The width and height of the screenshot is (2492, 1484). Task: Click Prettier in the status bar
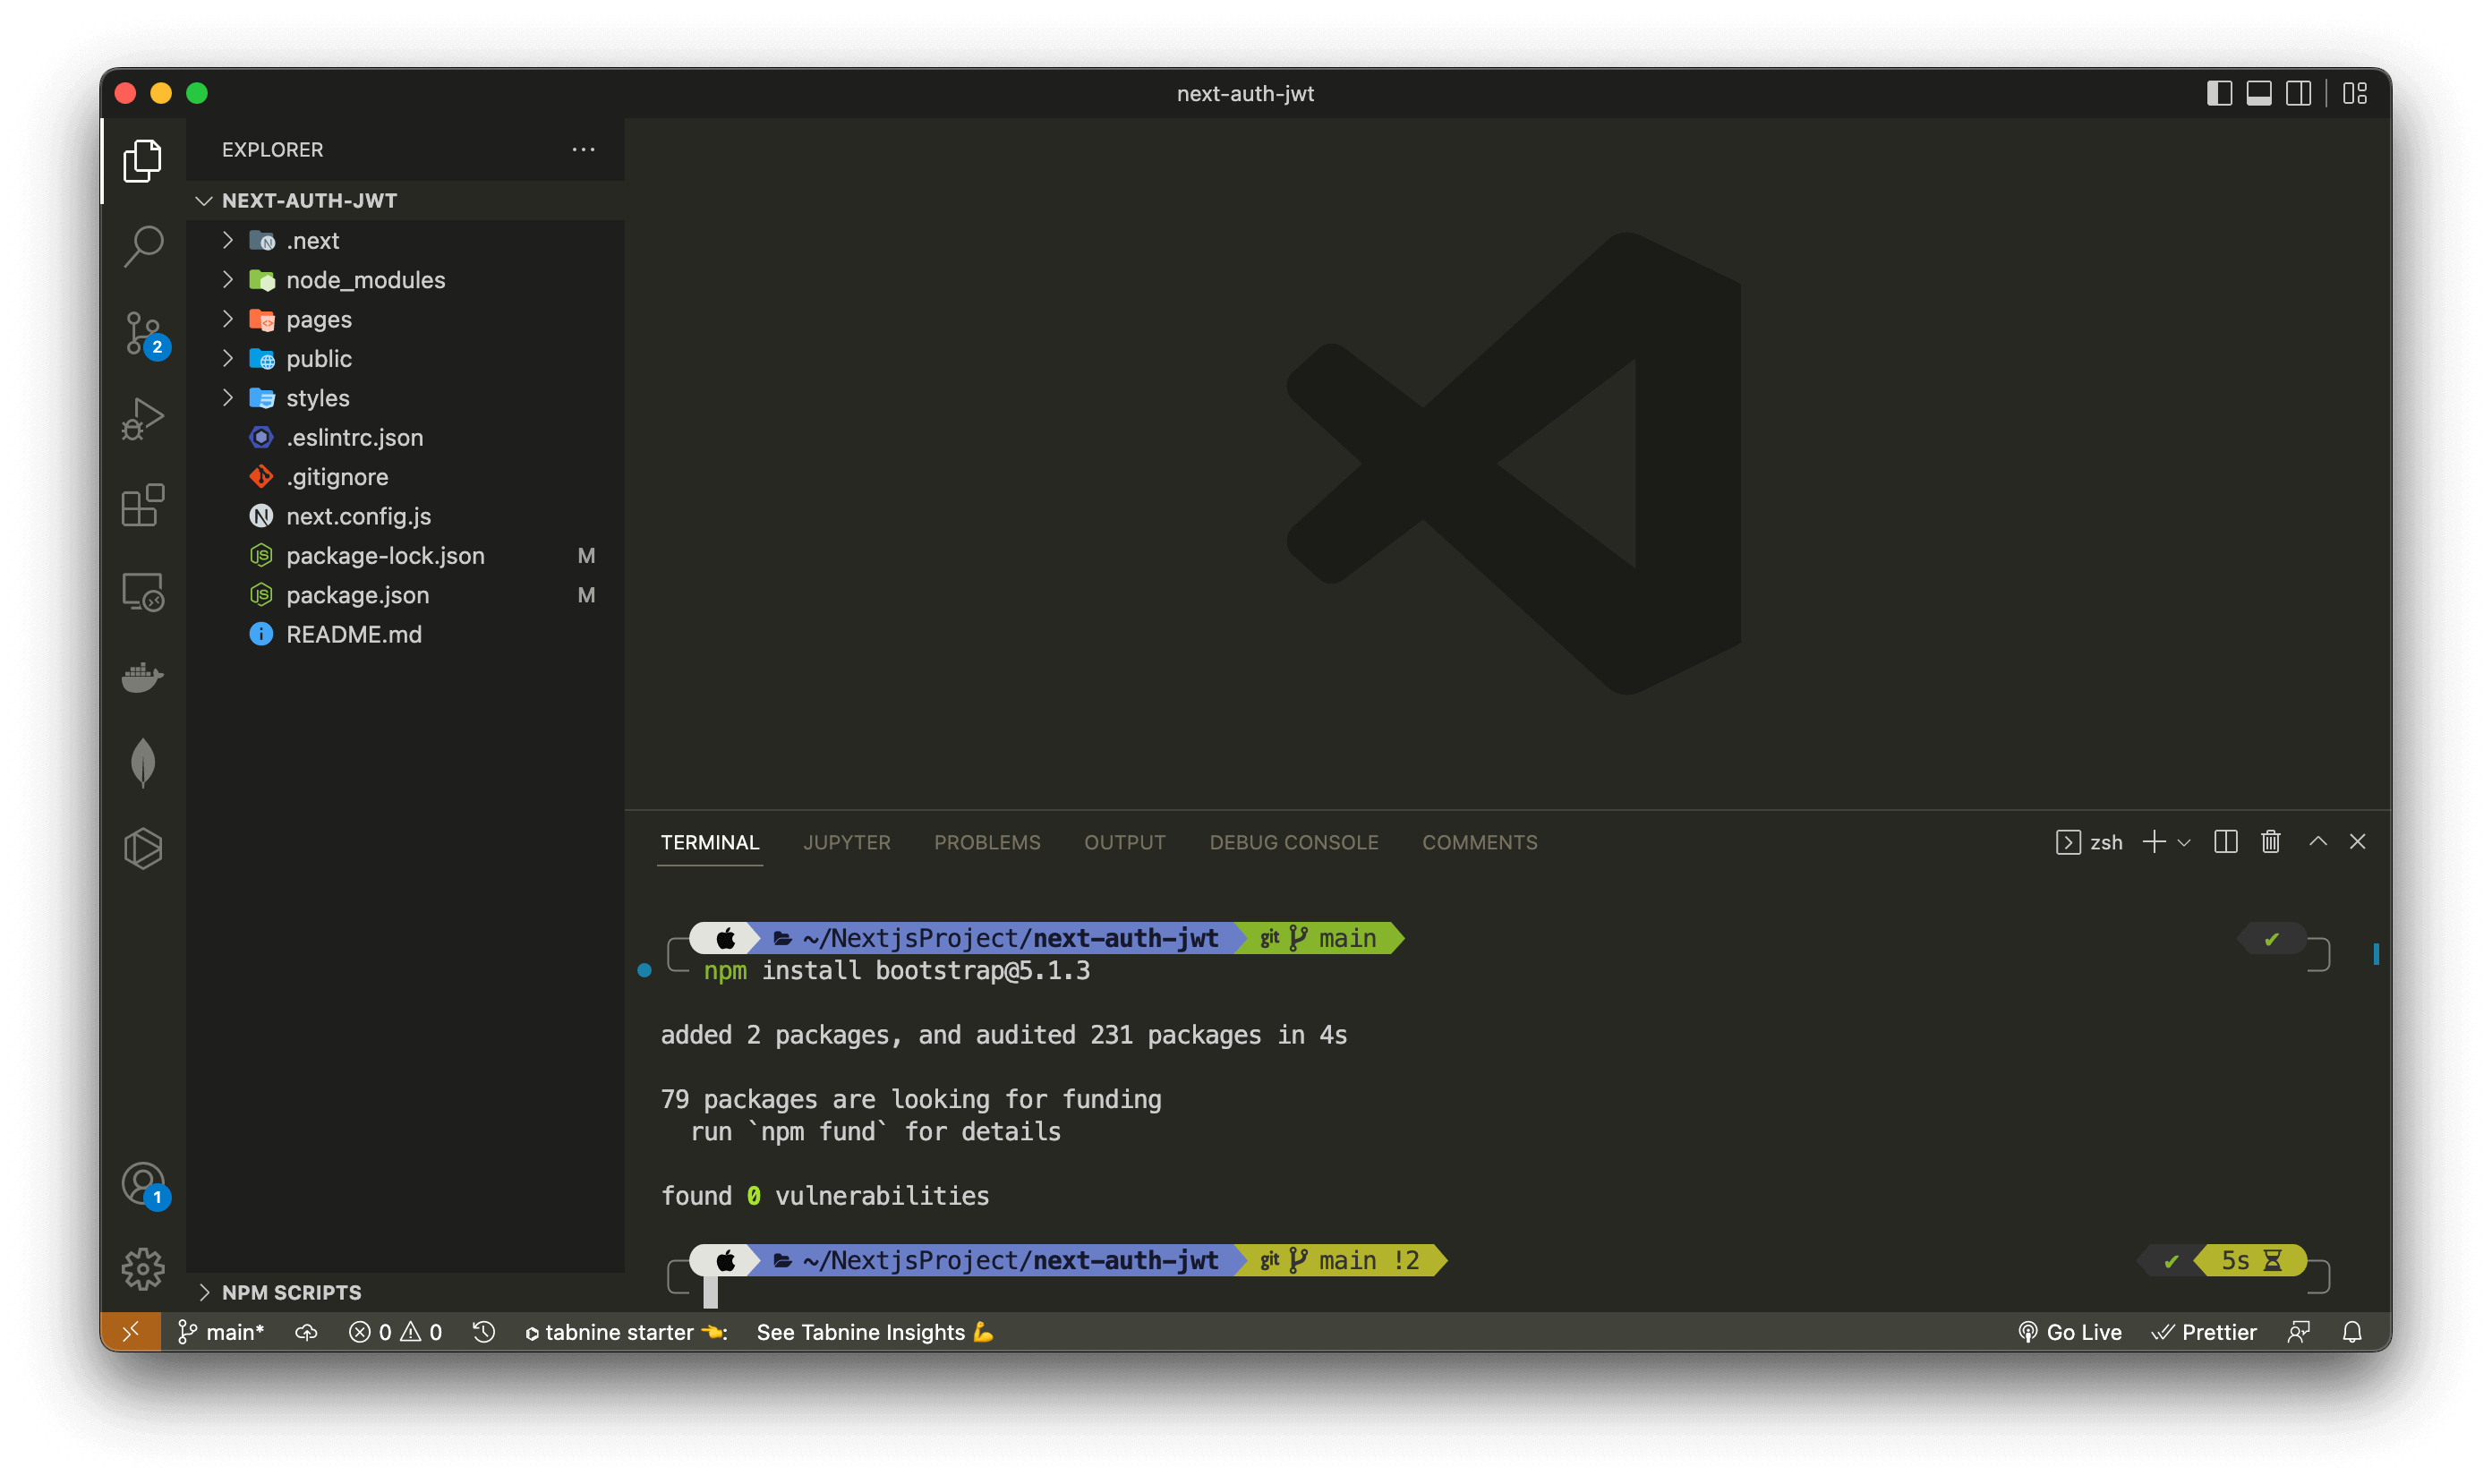point(2205,1332)
